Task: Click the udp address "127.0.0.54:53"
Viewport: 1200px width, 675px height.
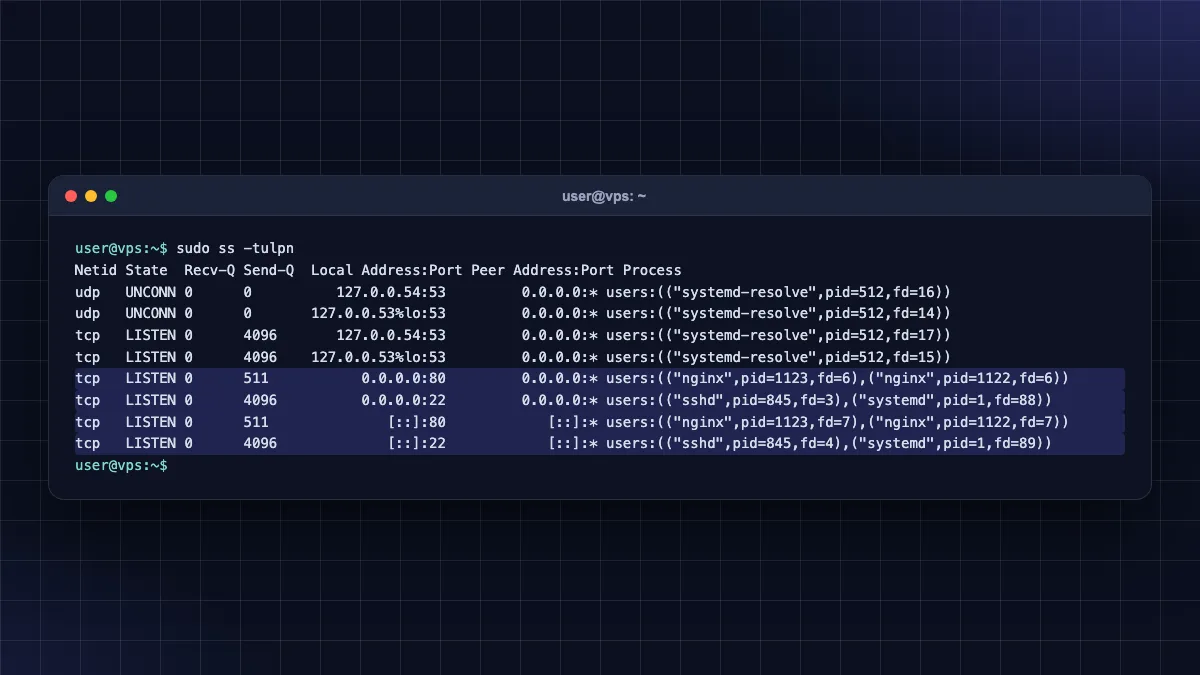Action: click(391, 292)
